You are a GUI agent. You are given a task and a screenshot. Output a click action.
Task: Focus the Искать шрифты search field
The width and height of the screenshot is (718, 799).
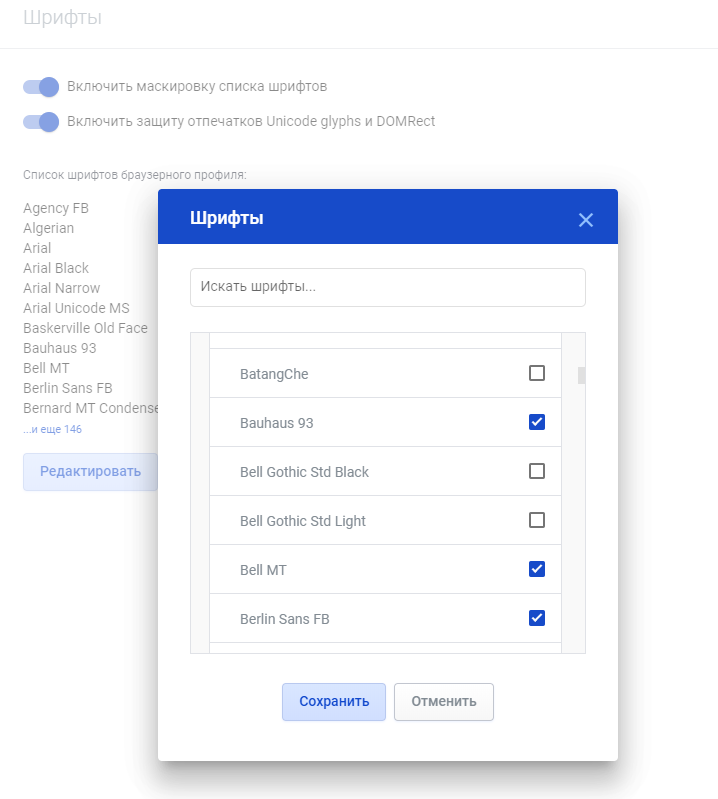(x=388, y=287)
